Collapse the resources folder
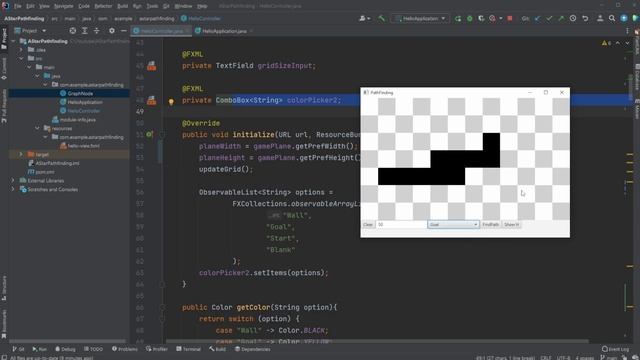This screenshot has height=360, width=640. (x=37, y=128)
